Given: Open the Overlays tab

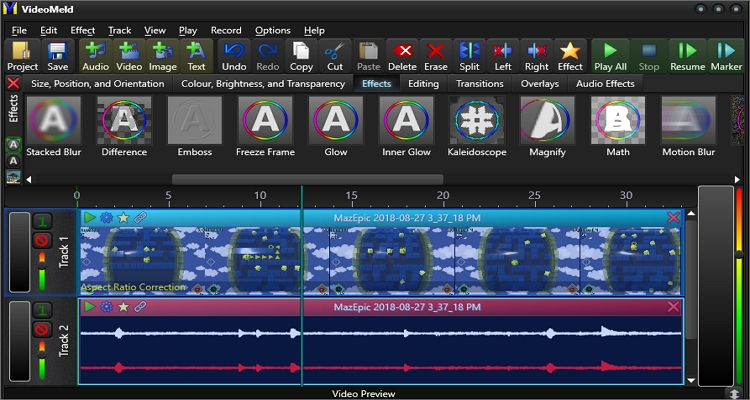Looking at the screenshot, I should coord(540,84).
